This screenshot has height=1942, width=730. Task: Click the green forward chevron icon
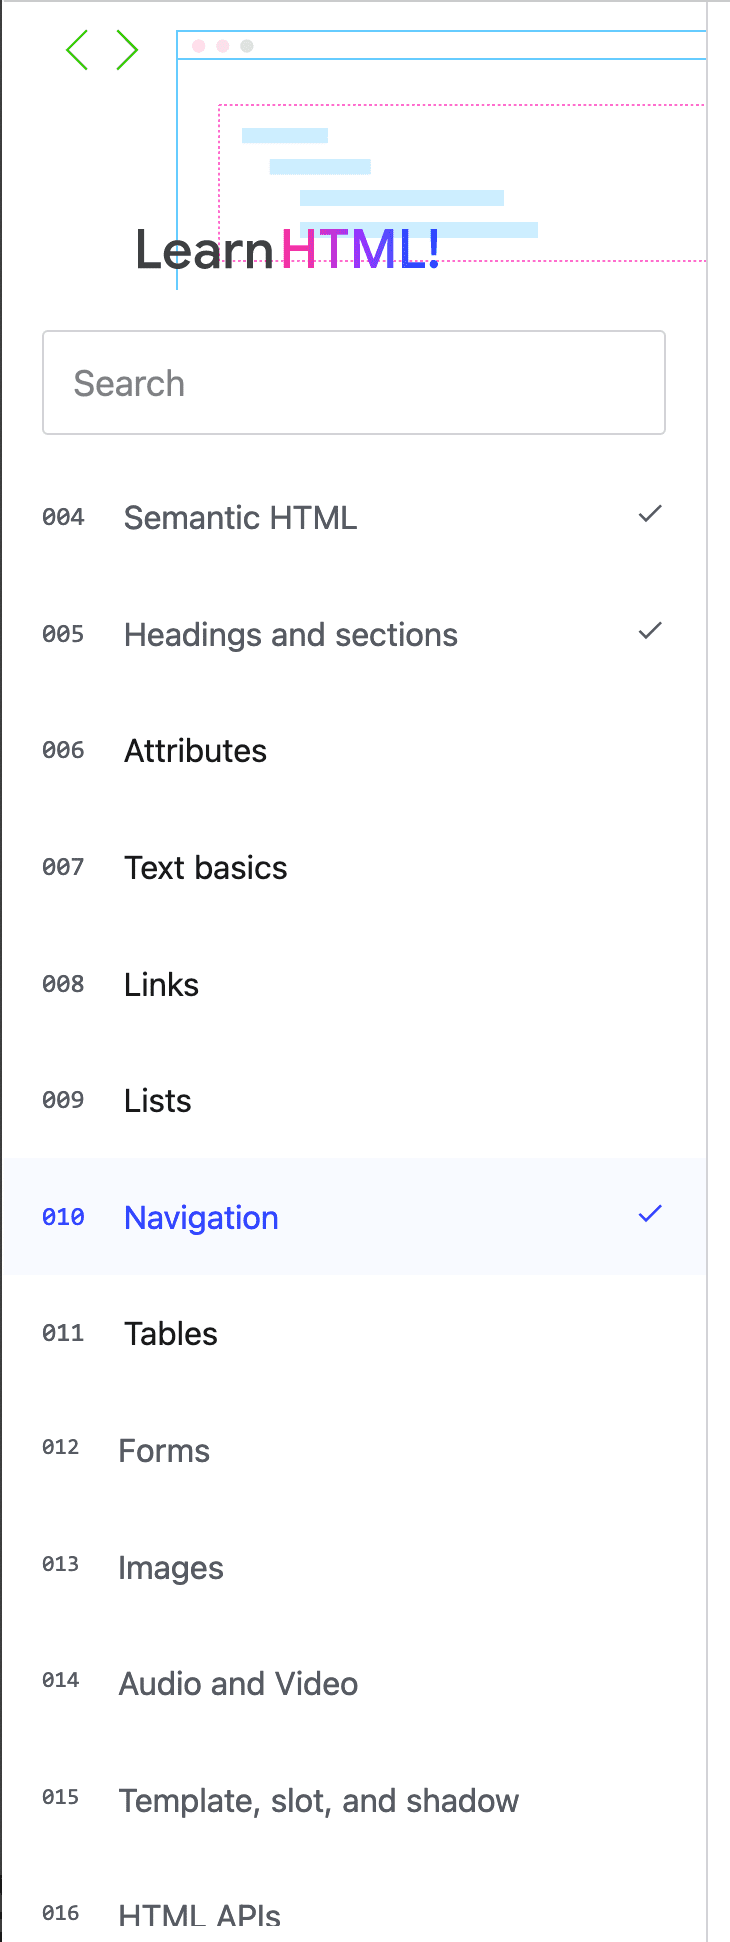tap(128, 48)
